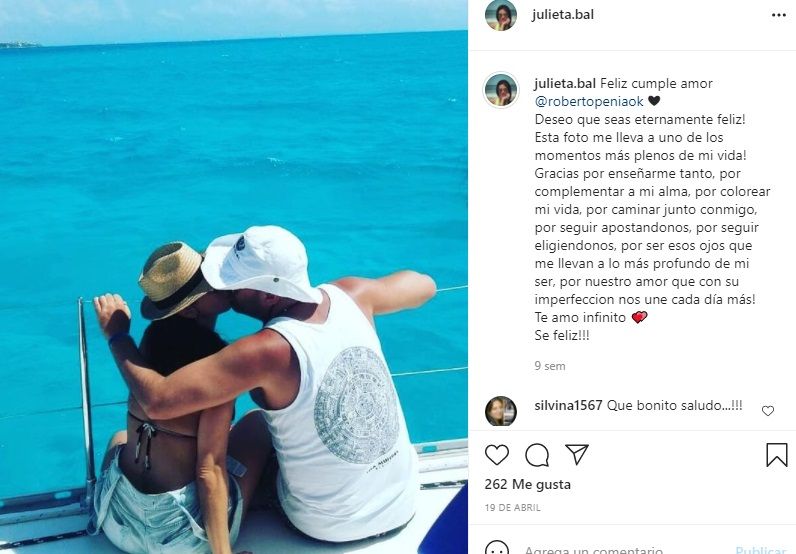Visit the @robertopeniaok mention link
Screen dimensions: 796x554
click(x=589, y=101)
